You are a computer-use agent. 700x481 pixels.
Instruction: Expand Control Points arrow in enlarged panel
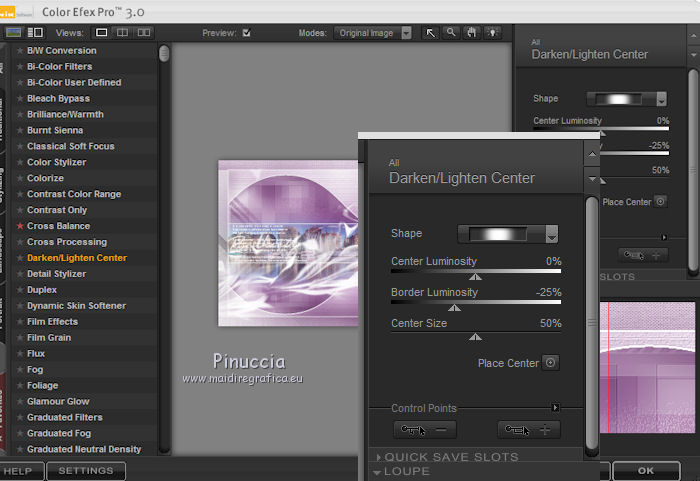[x=555, y=407]
